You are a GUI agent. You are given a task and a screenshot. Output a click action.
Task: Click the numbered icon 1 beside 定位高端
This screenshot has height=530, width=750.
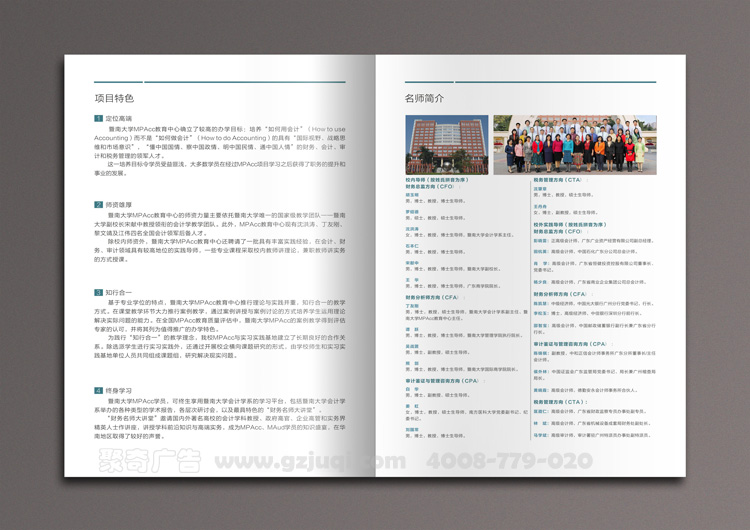[98, 119]
